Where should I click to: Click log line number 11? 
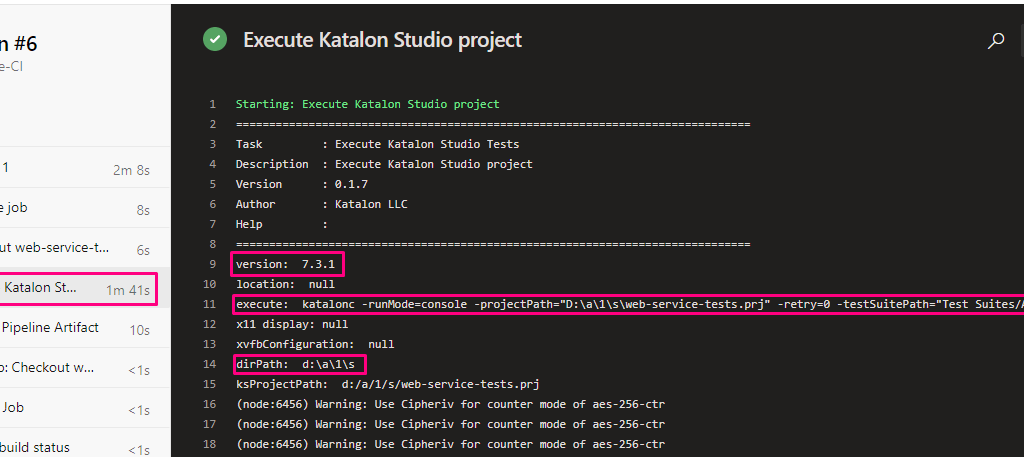(x=210, y=304)
